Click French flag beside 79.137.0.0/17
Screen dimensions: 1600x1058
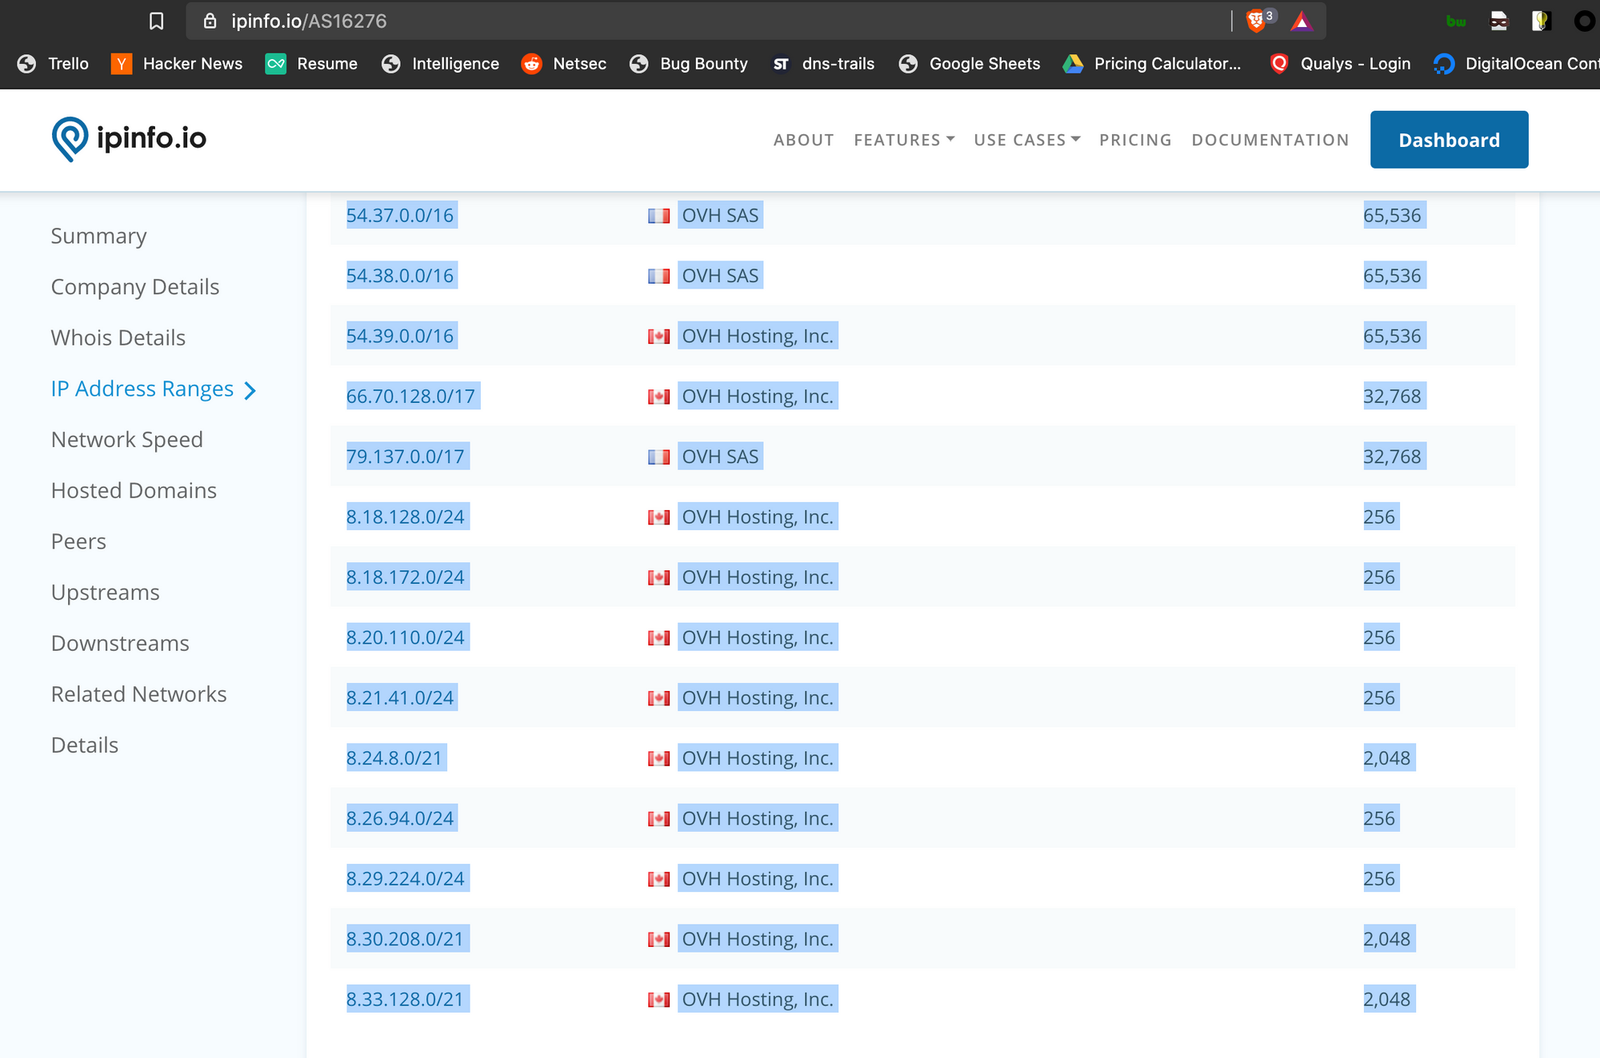coord(659,457)
